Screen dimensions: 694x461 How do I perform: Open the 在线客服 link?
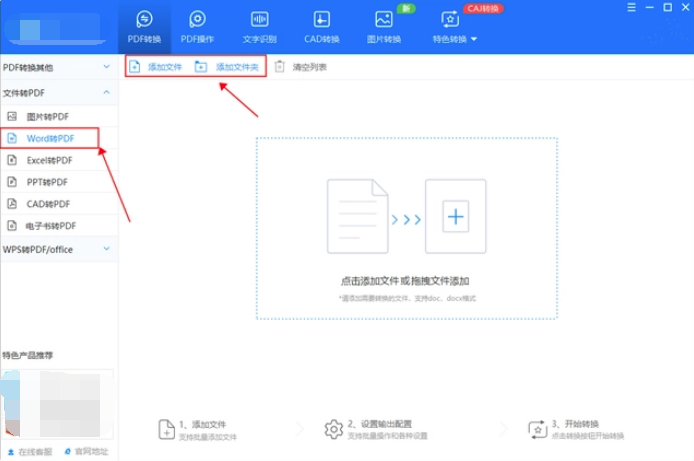[x=30, y=452]
